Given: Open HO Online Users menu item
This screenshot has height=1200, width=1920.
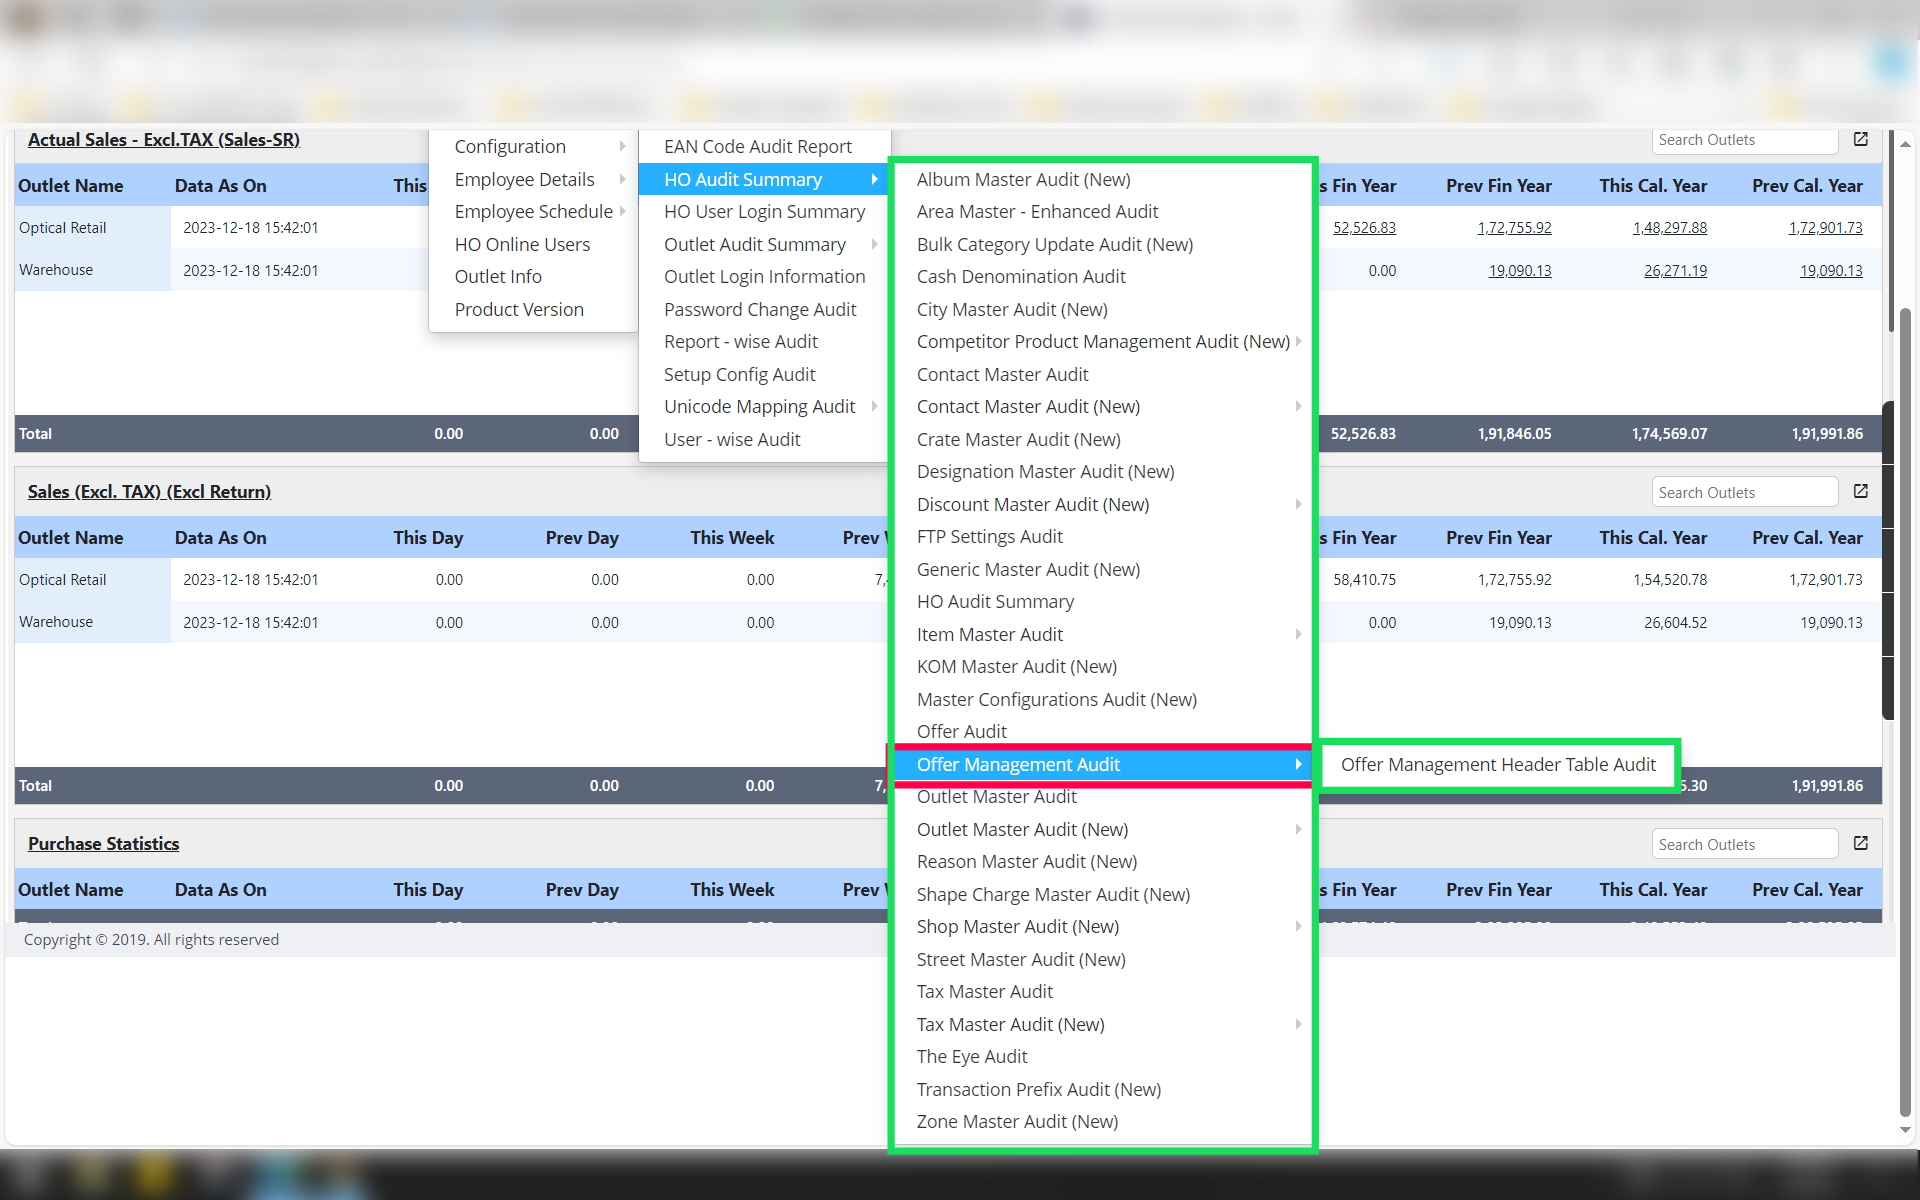Looking at the screenshot, I should [x=521, y=245].
